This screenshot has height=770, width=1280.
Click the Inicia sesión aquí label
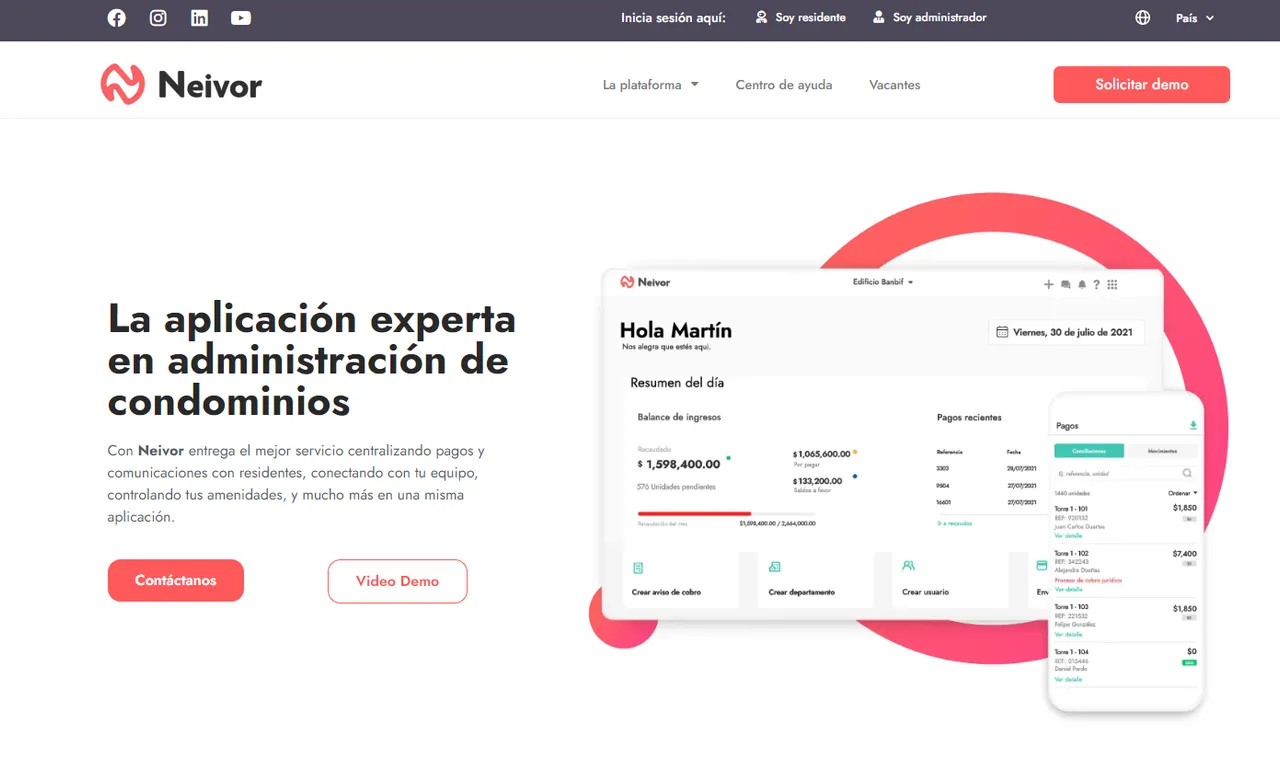pyautogui.click(x=673, y=18)
